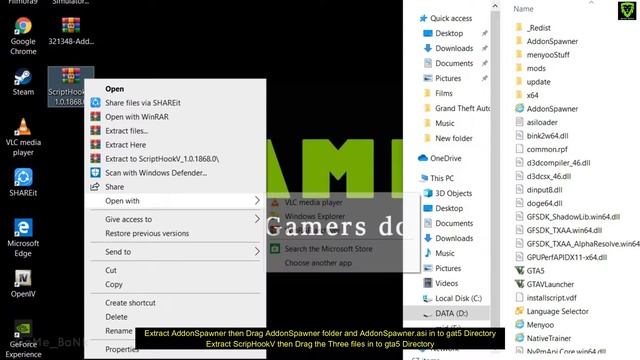Open the SHAREit desktop icon

(23, 182)
